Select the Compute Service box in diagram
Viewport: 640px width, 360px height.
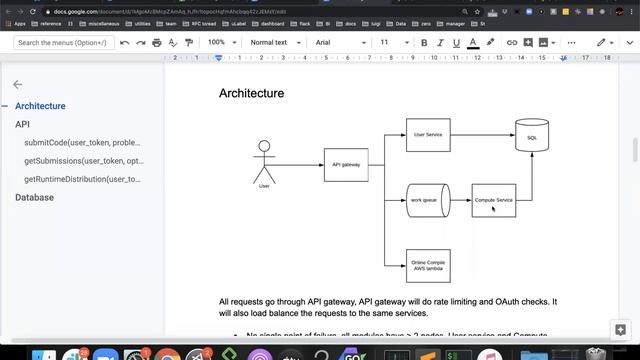494,200
